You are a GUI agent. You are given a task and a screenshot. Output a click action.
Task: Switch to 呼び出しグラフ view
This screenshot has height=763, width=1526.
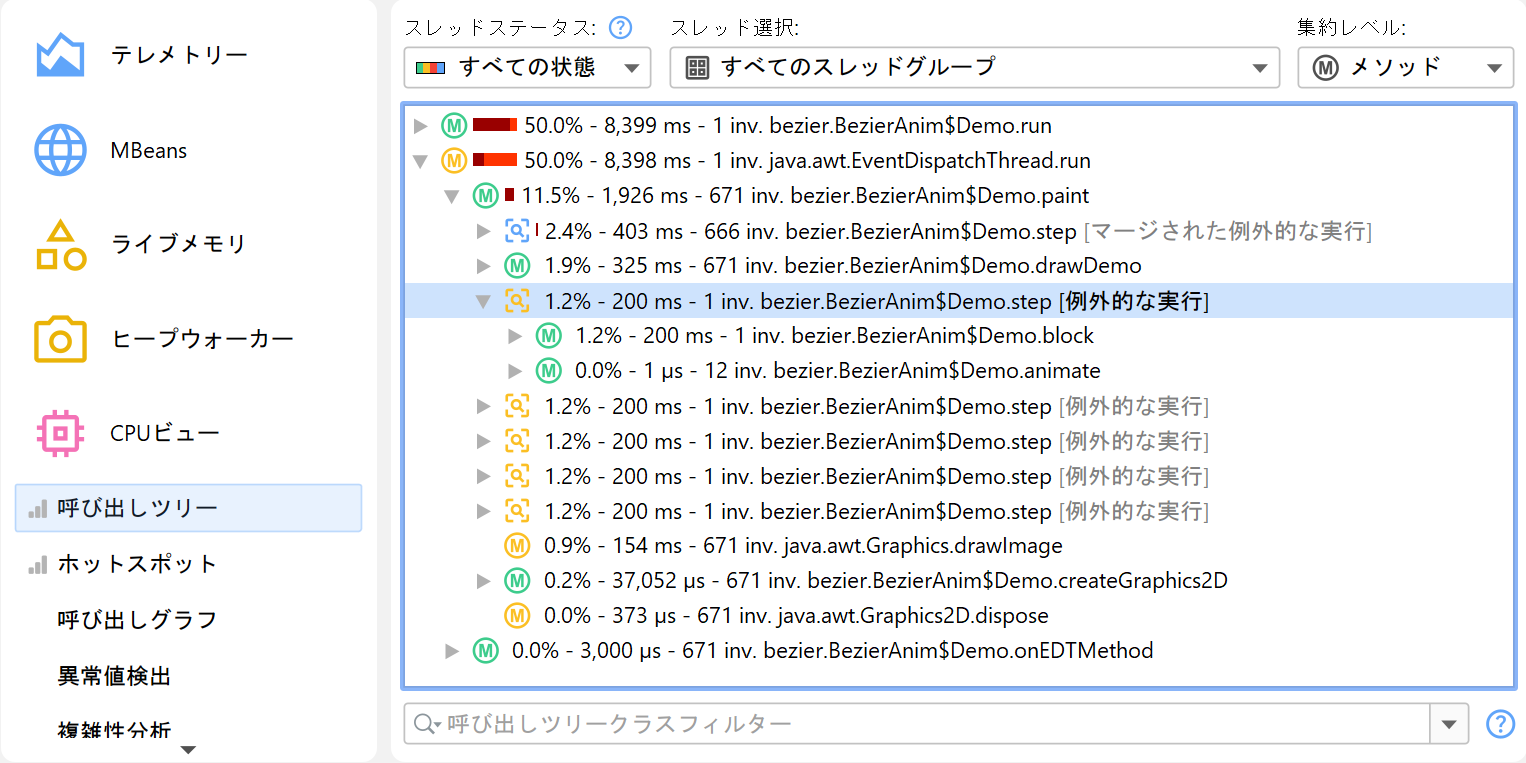(137, 620)
